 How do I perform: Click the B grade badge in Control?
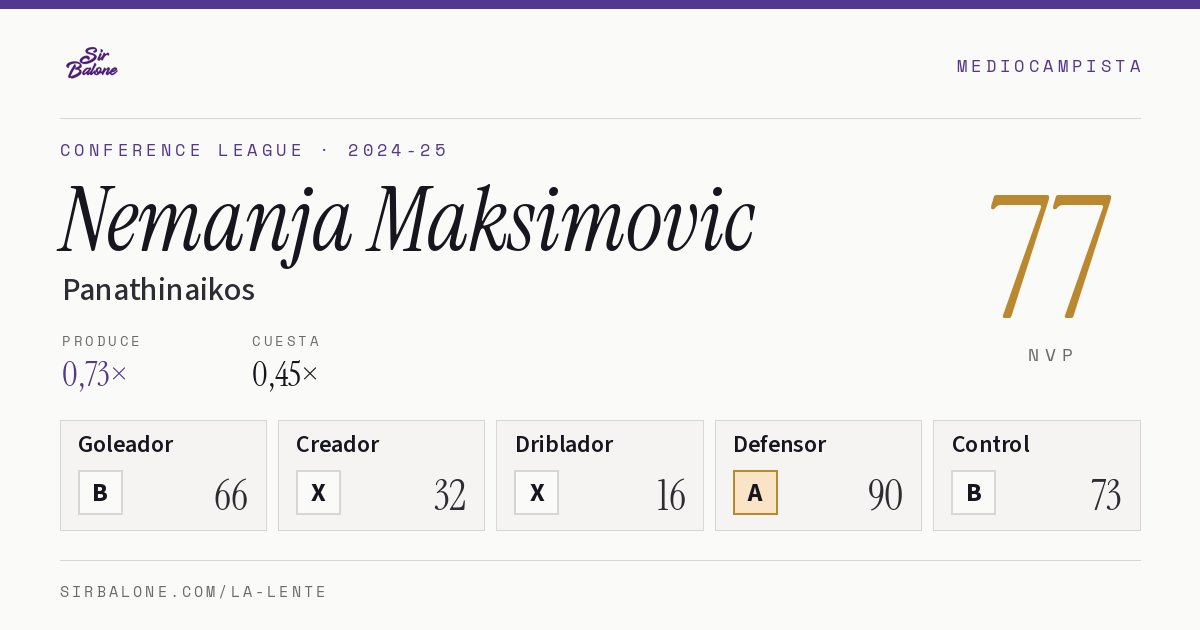pos(974,492)
